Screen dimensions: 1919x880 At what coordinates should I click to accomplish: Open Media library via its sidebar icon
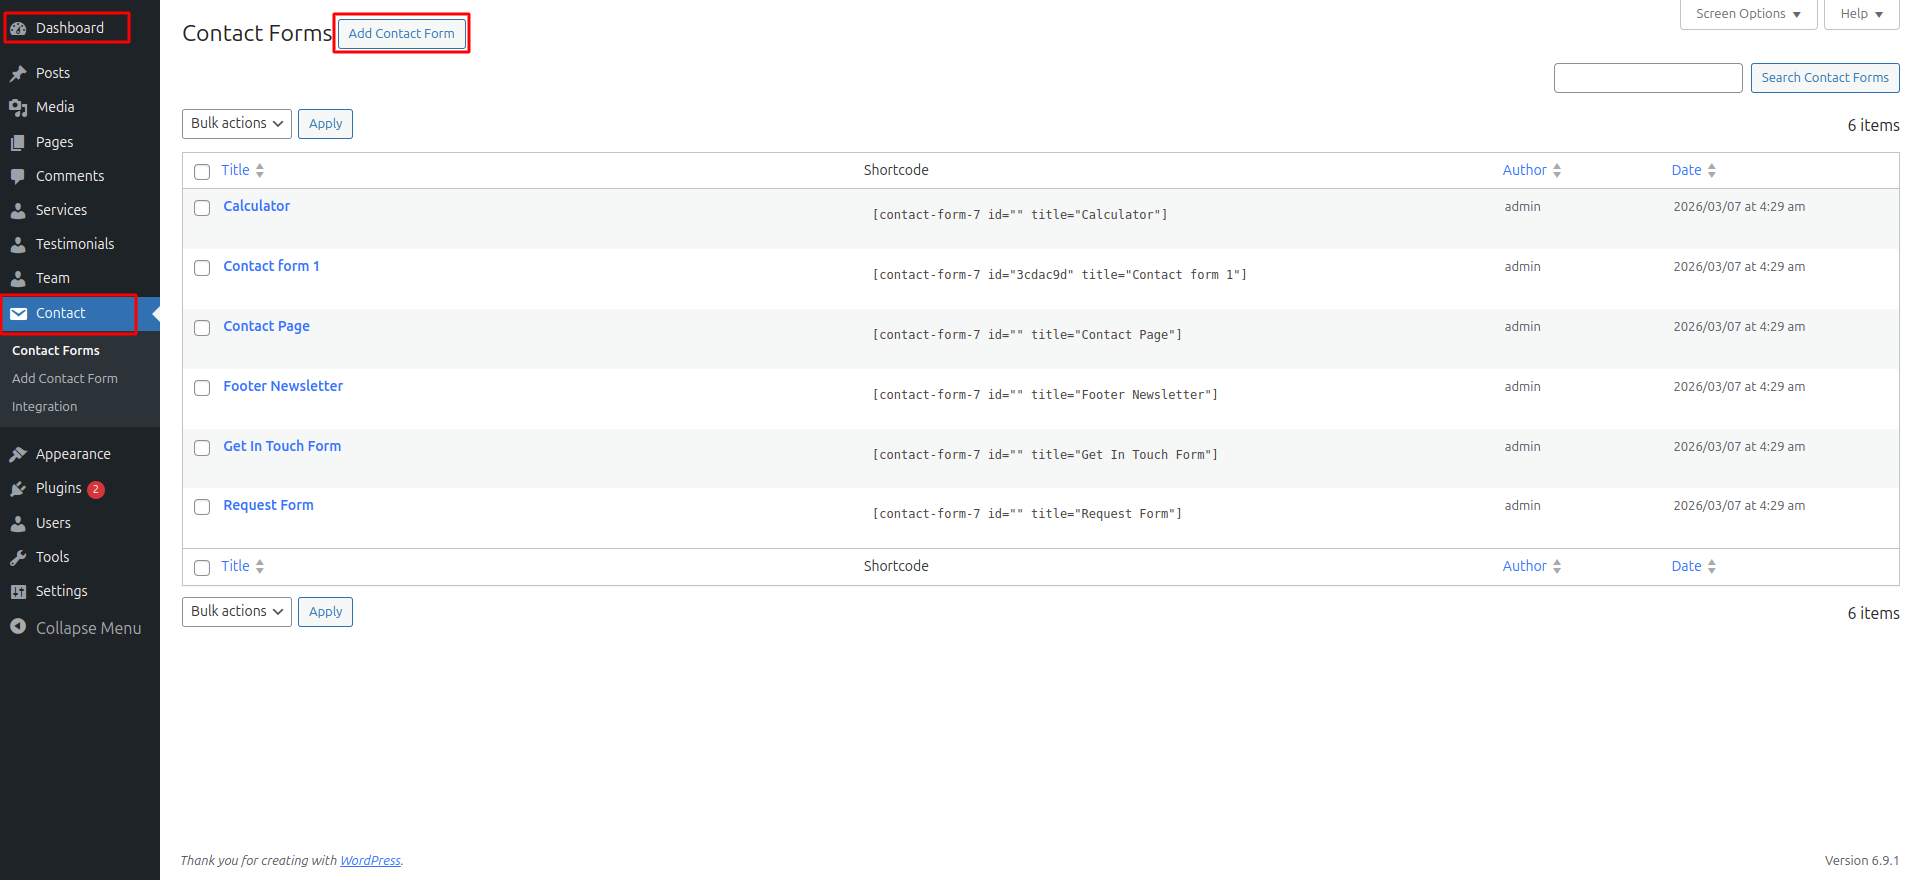coord(18,107)
